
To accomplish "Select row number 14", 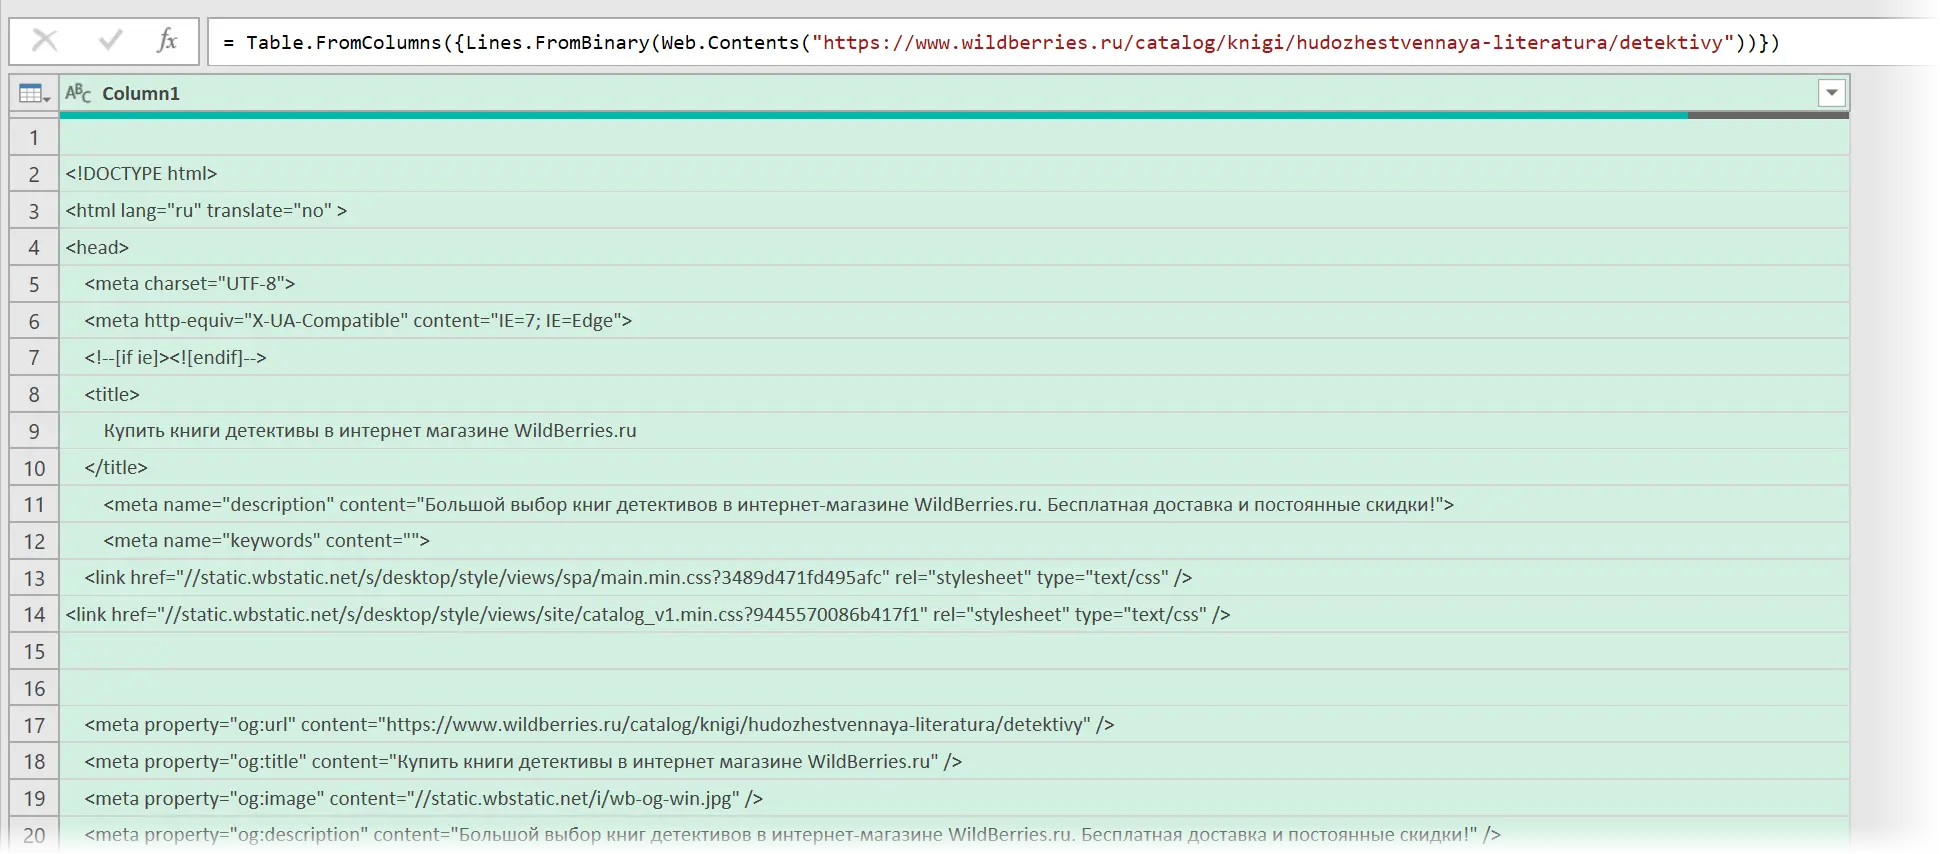I will [34, 614].
